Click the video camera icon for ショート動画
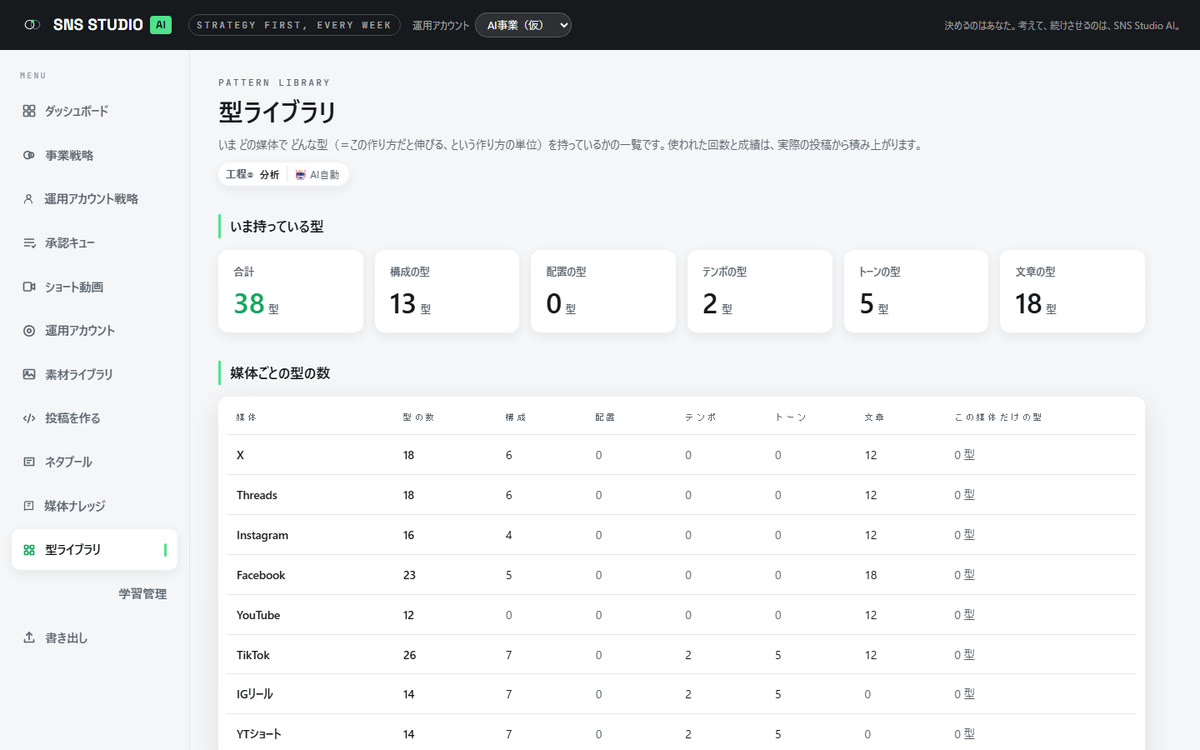Viewport: 1200px width, 750px height. (29, 287)
